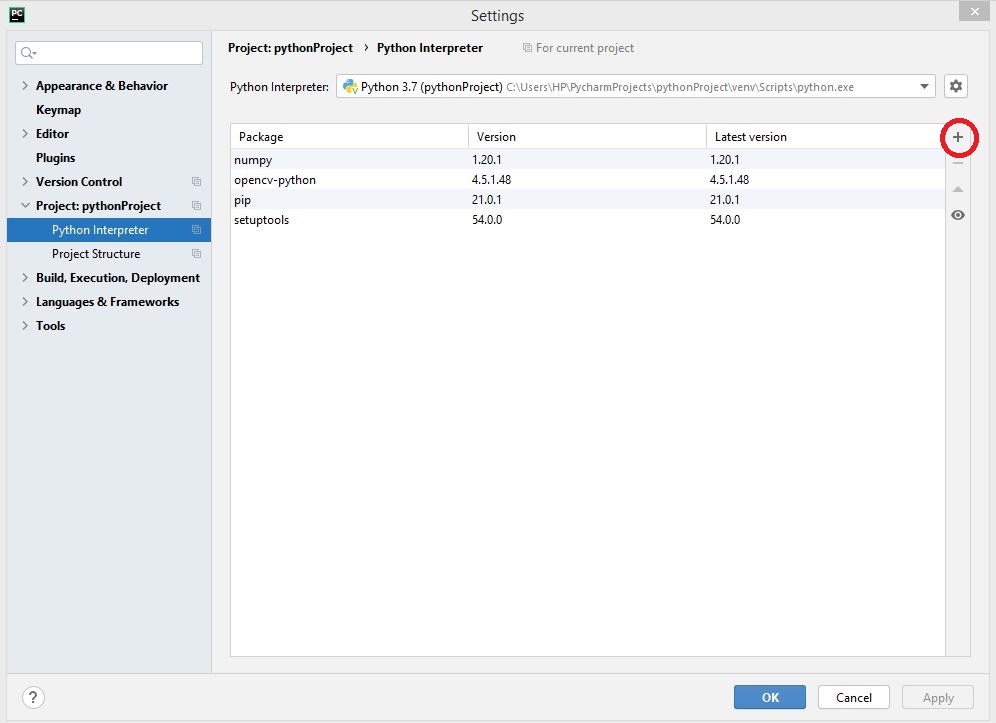This screenshot has width=996, height=723.
Task: Open the Python Interpreter dropdown
Action: point(924,86)
